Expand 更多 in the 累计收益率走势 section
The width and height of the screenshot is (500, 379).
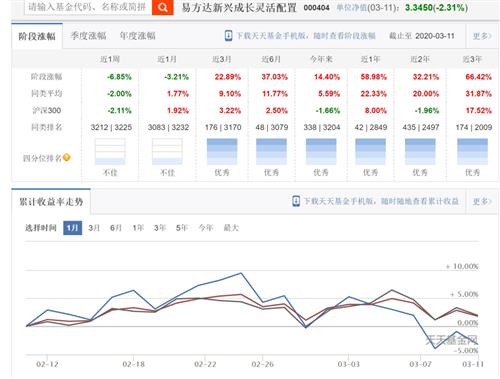click(x=482, y=201)
